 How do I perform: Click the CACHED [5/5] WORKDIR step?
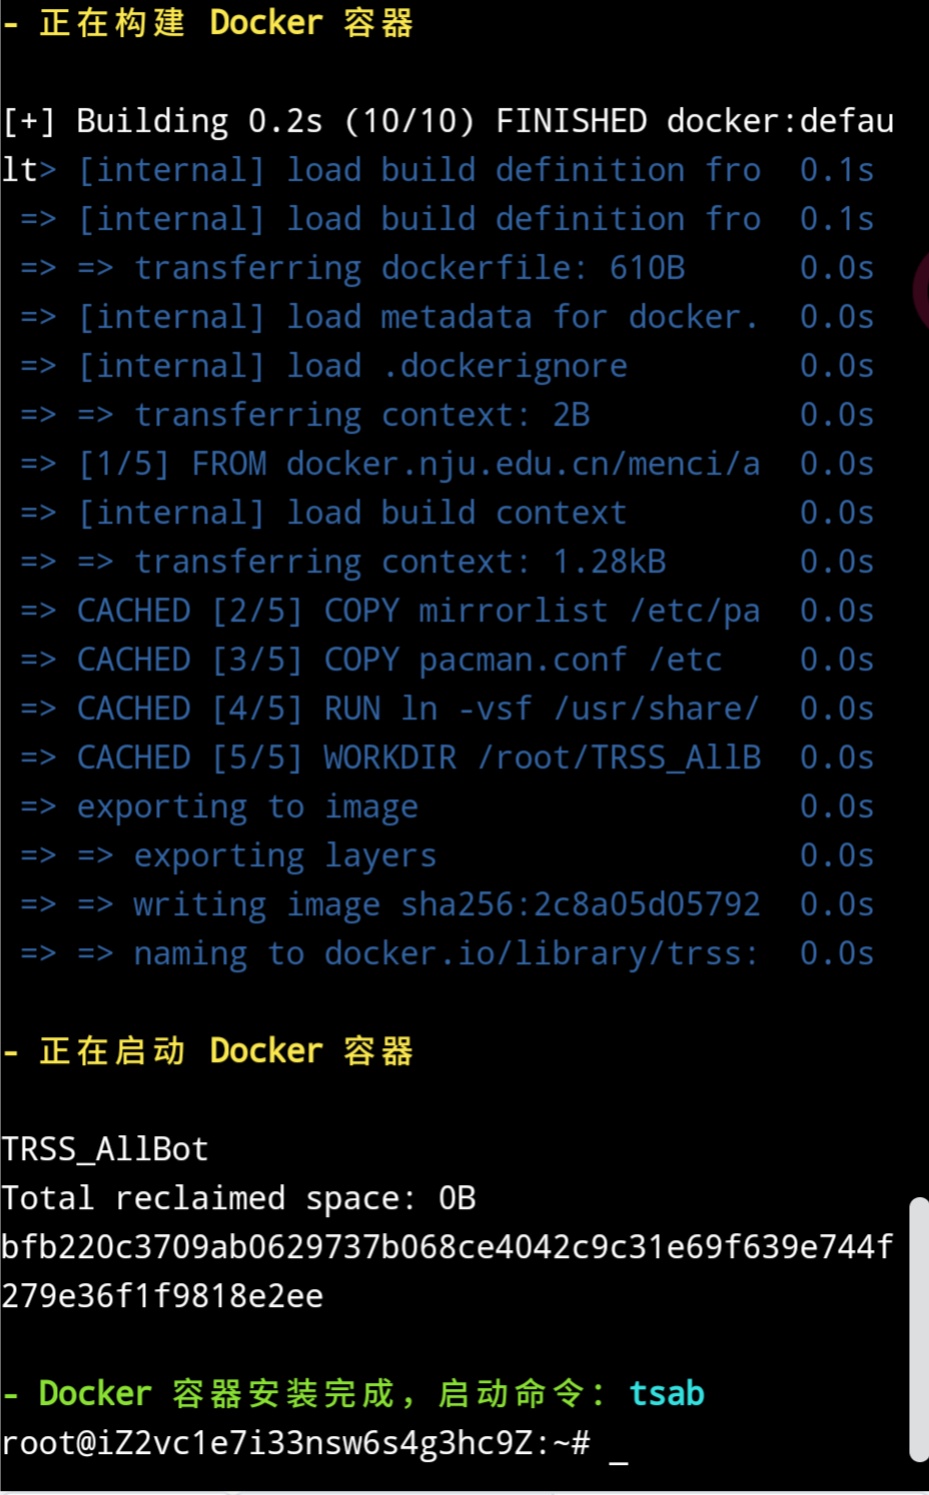(418, 758)
